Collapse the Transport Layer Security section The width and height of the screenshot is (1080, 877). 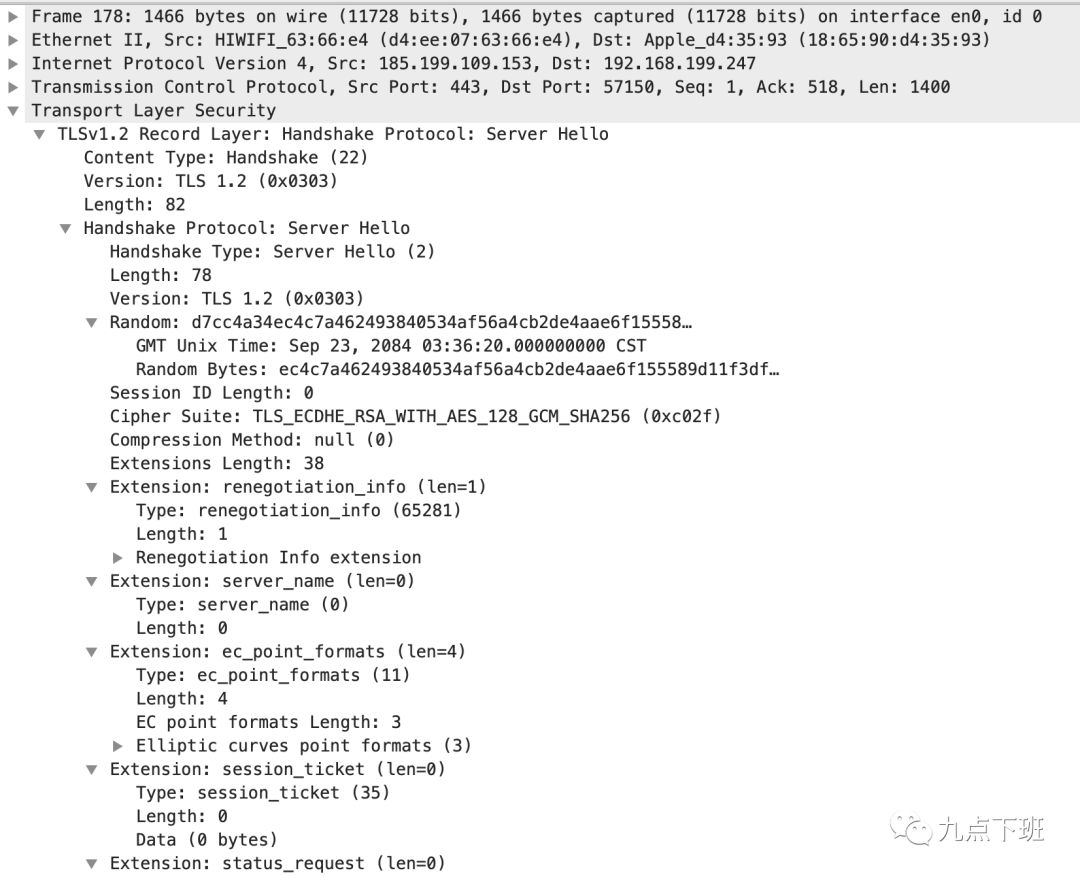point(12,110)
